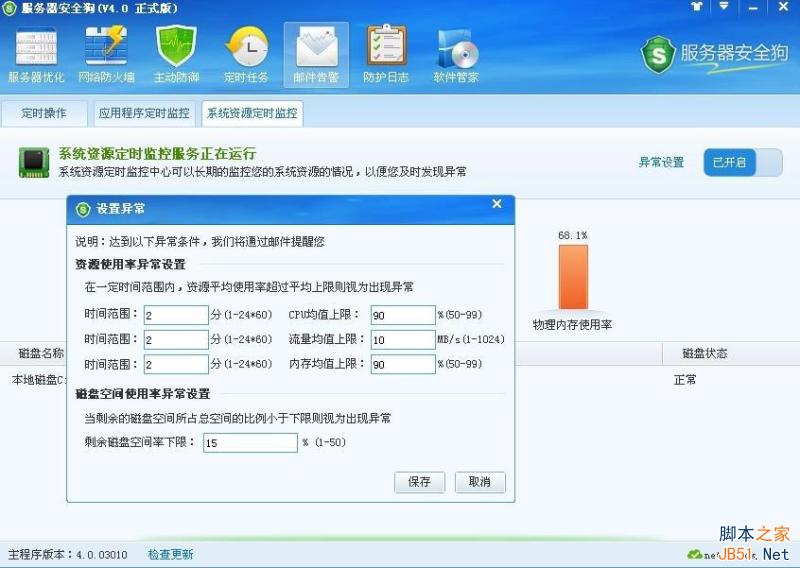Switch to the 应用程序定时监控 tab
Viewport: 800px width, 568px height.
pyautogui.click(x=144, y=113)
